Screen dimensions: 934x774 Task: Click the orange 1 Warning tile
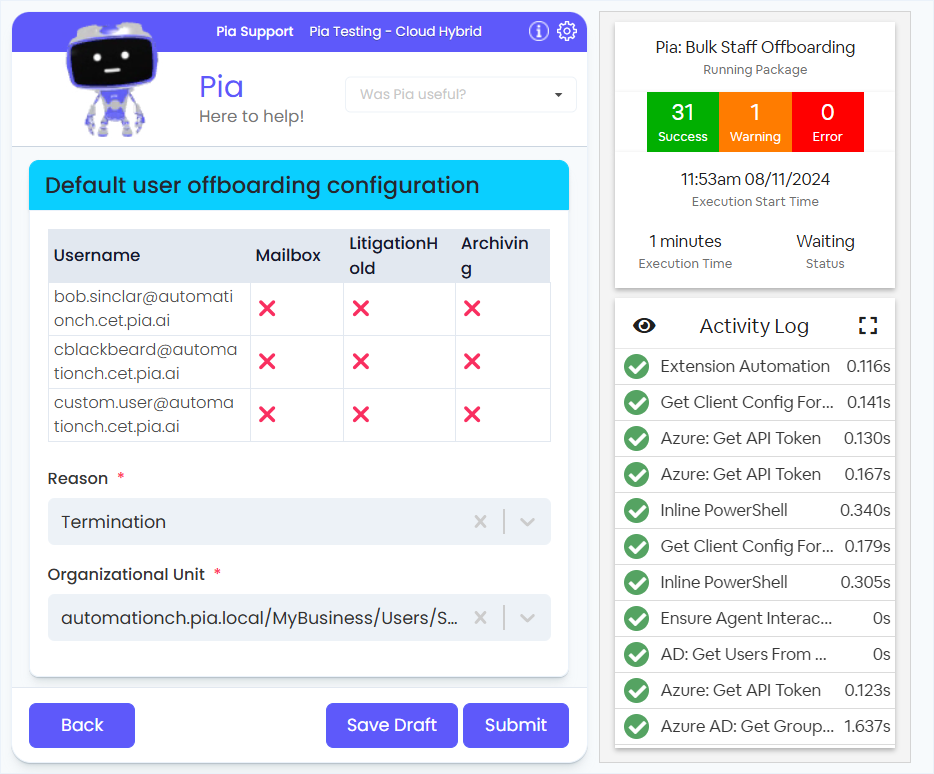(755, 122)
